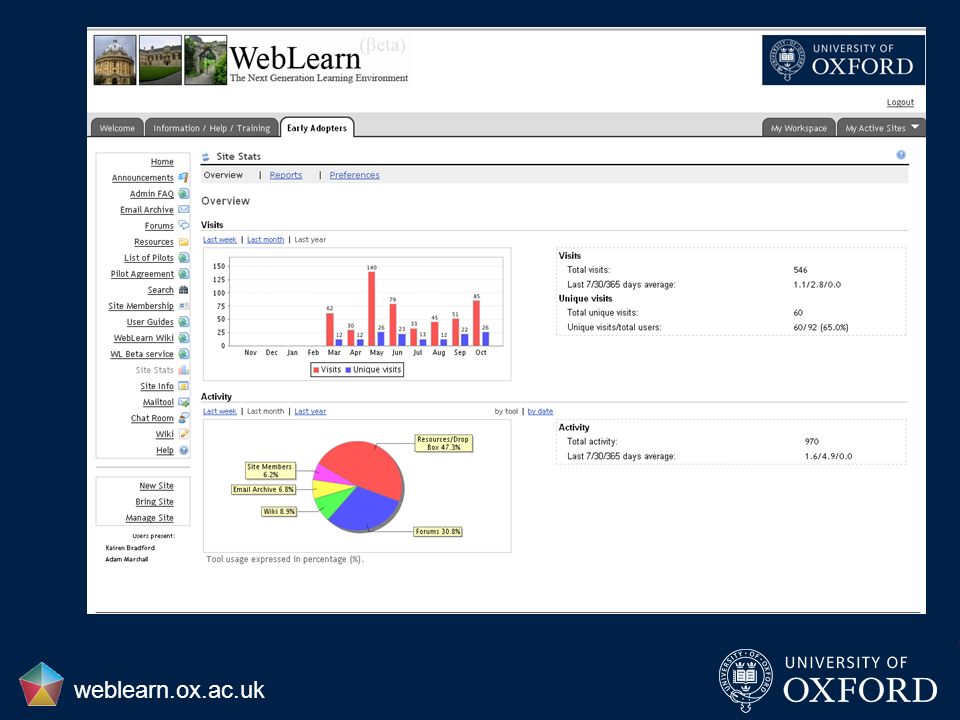Open the Reports section link
960x720 pixels.
click(x=286, y=175)
